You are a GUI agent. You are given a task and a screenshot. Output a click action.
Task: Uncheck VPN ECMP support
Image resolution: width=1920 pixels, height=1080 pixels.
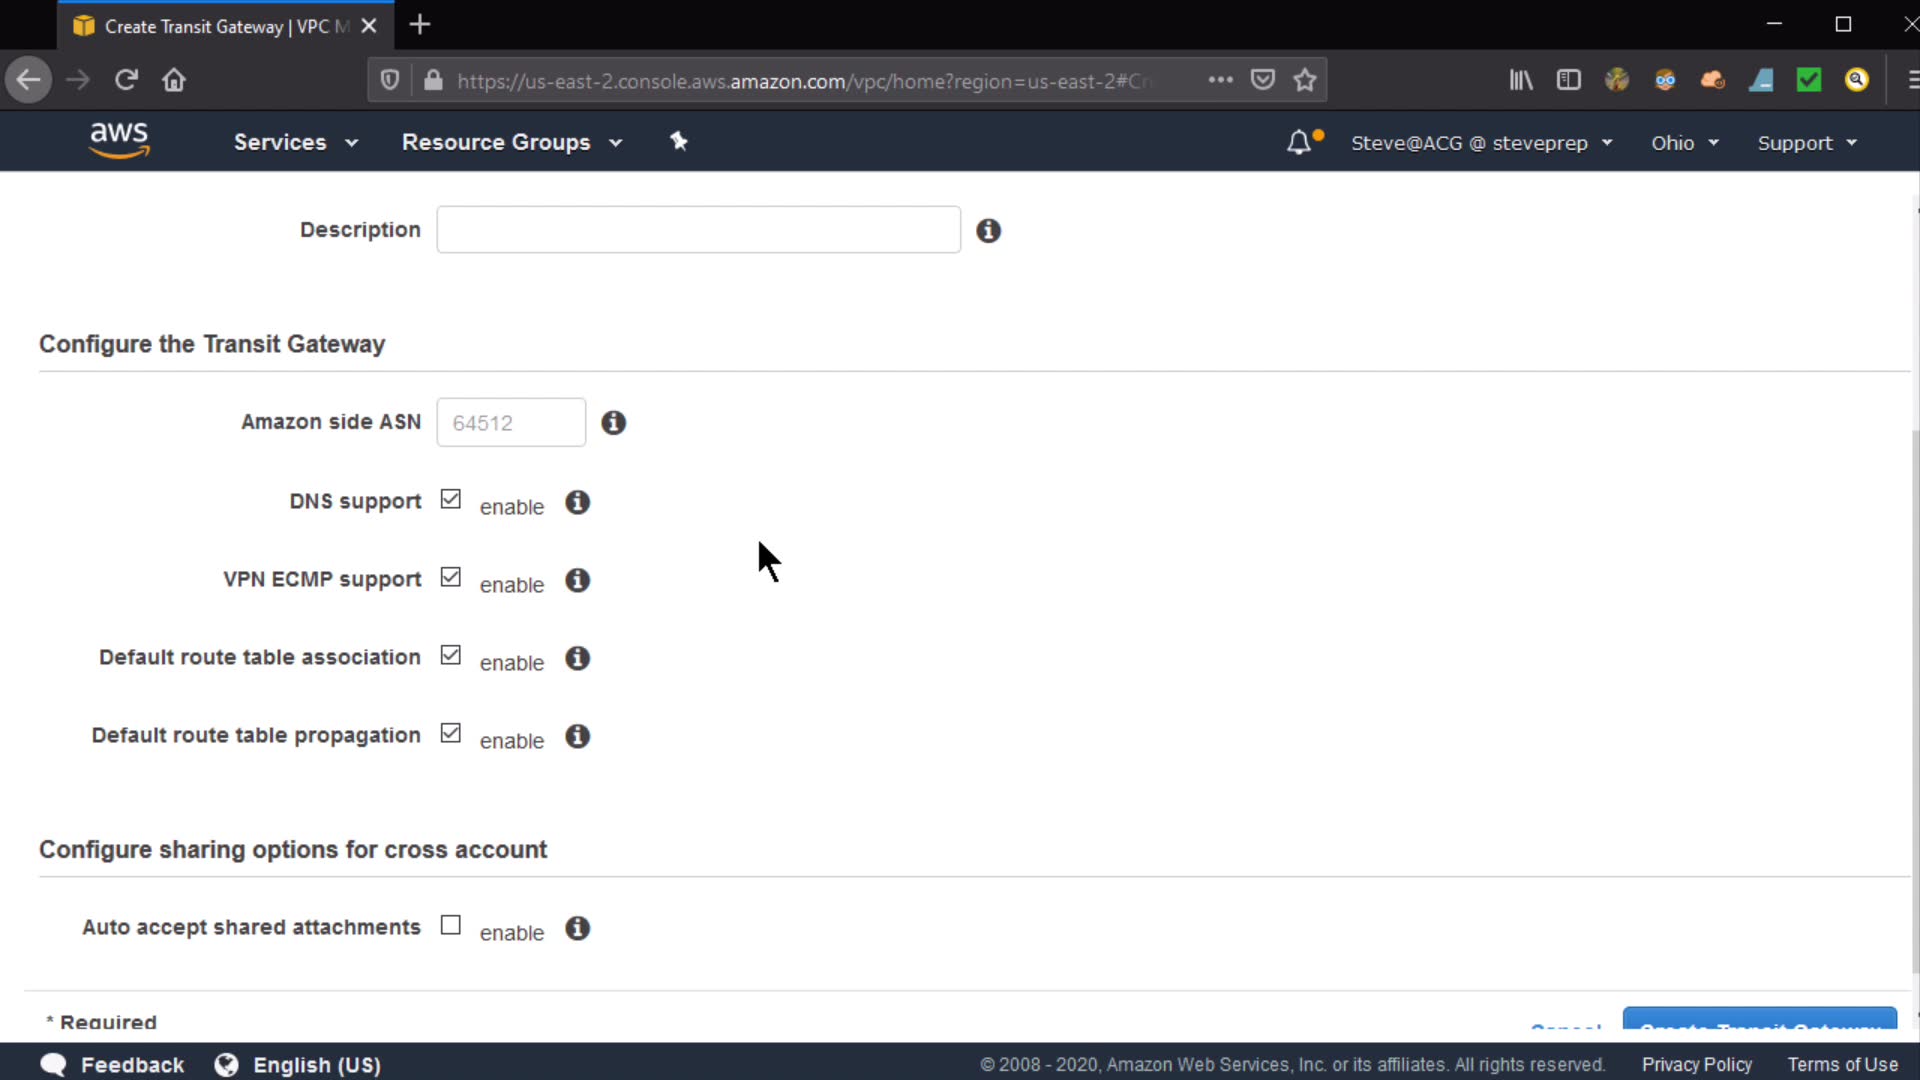point(451,577)
